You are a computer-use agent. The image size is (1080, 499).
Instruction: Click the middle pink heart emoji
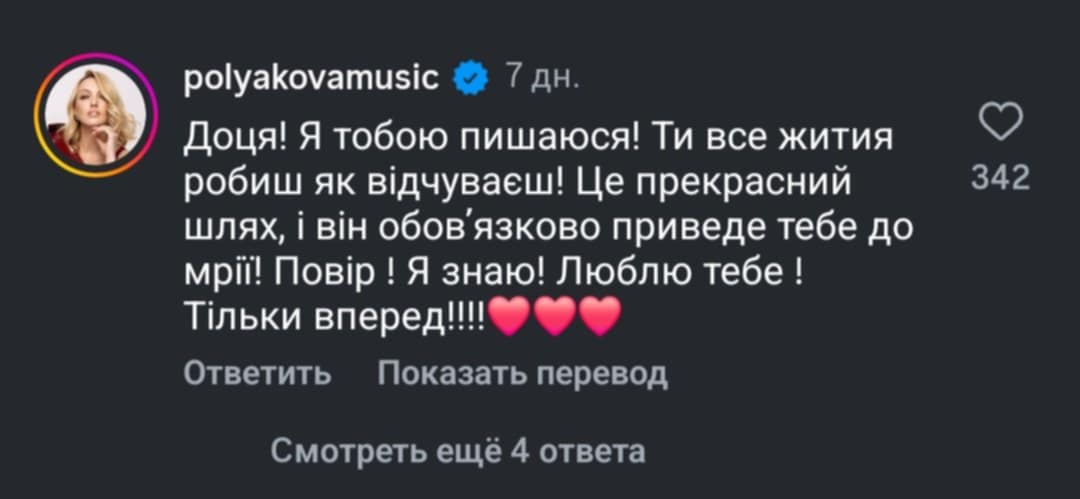coord(556,320)
